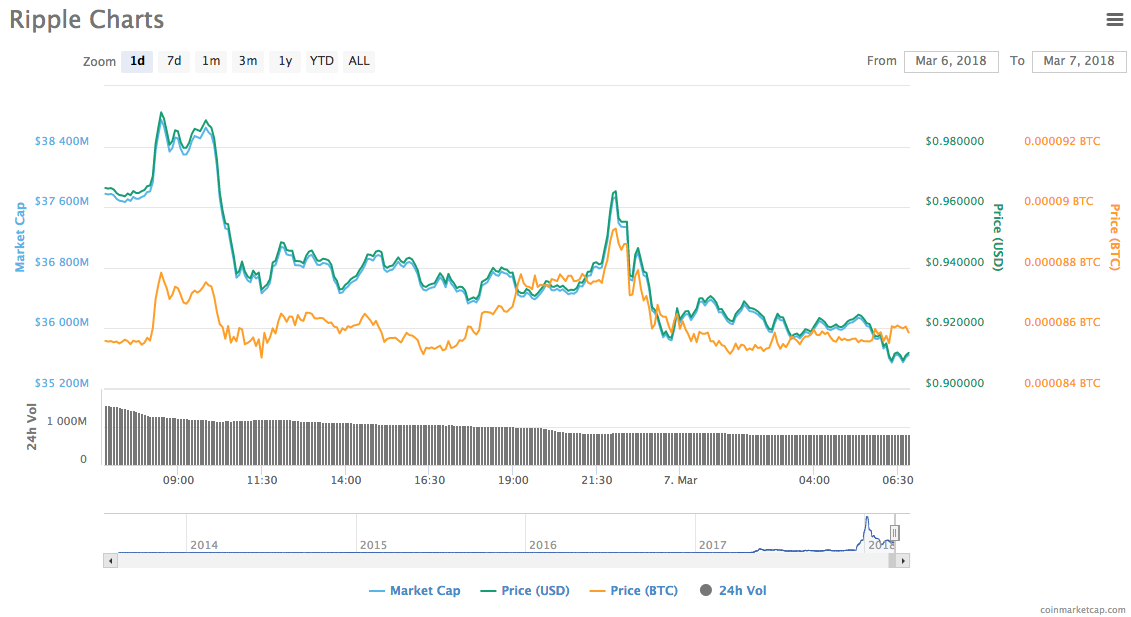This screenshot has width=1131, height=617.
Task: Click the 16:30 time axis label
Action: pyautogui.click(x=429, y=480)
